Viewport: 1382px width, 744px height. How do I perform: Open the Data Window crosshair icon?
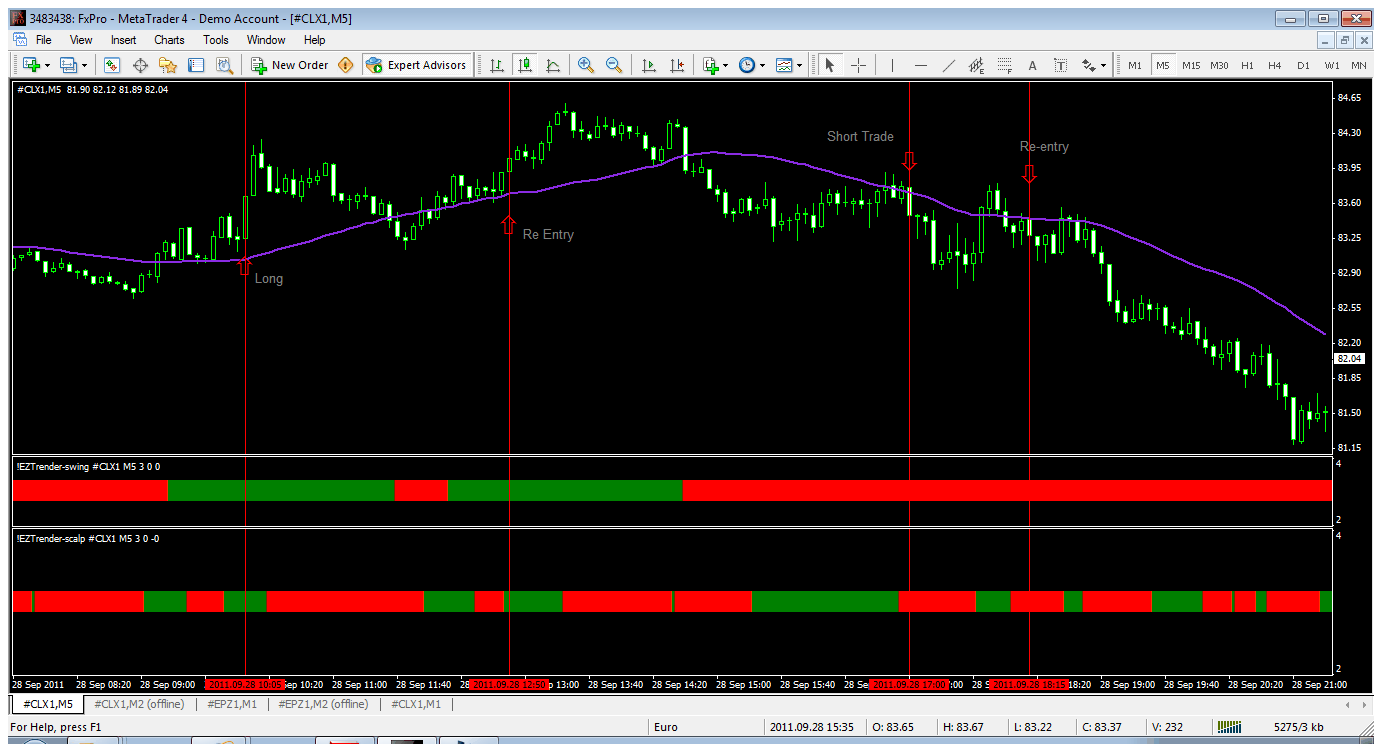[140, 65]
